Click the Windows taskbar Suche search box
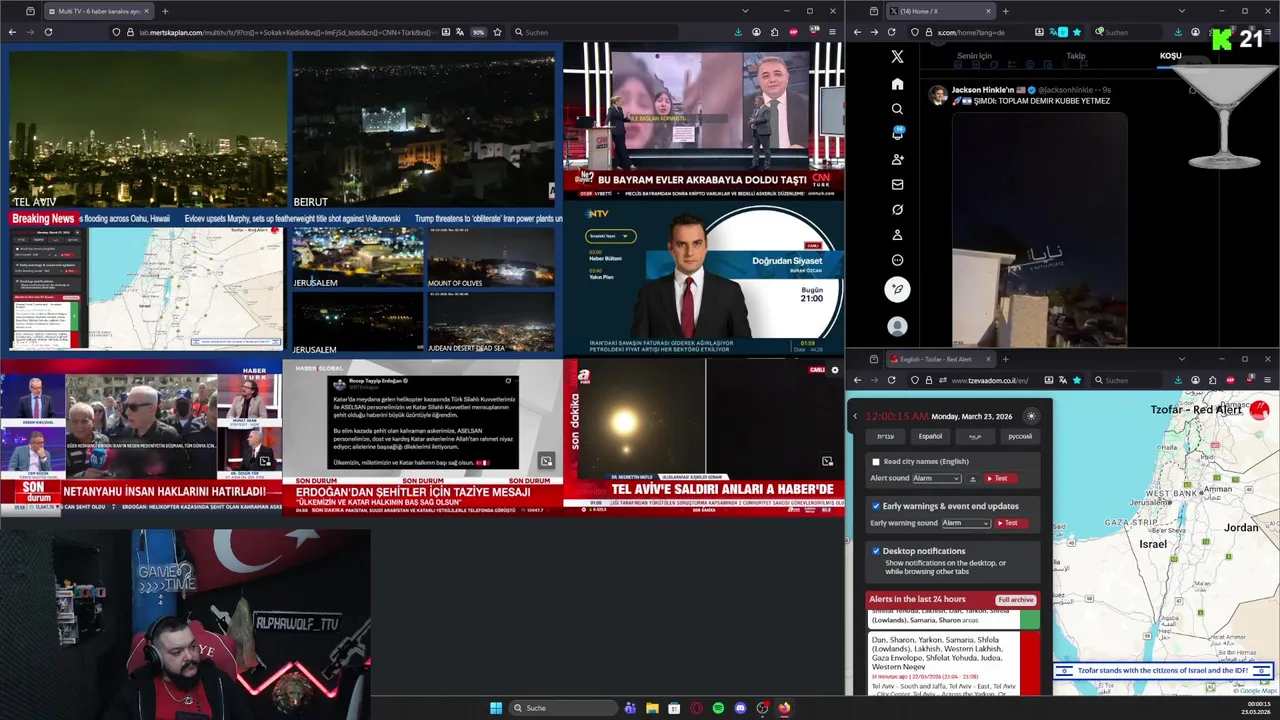 [x=563, y=708]
